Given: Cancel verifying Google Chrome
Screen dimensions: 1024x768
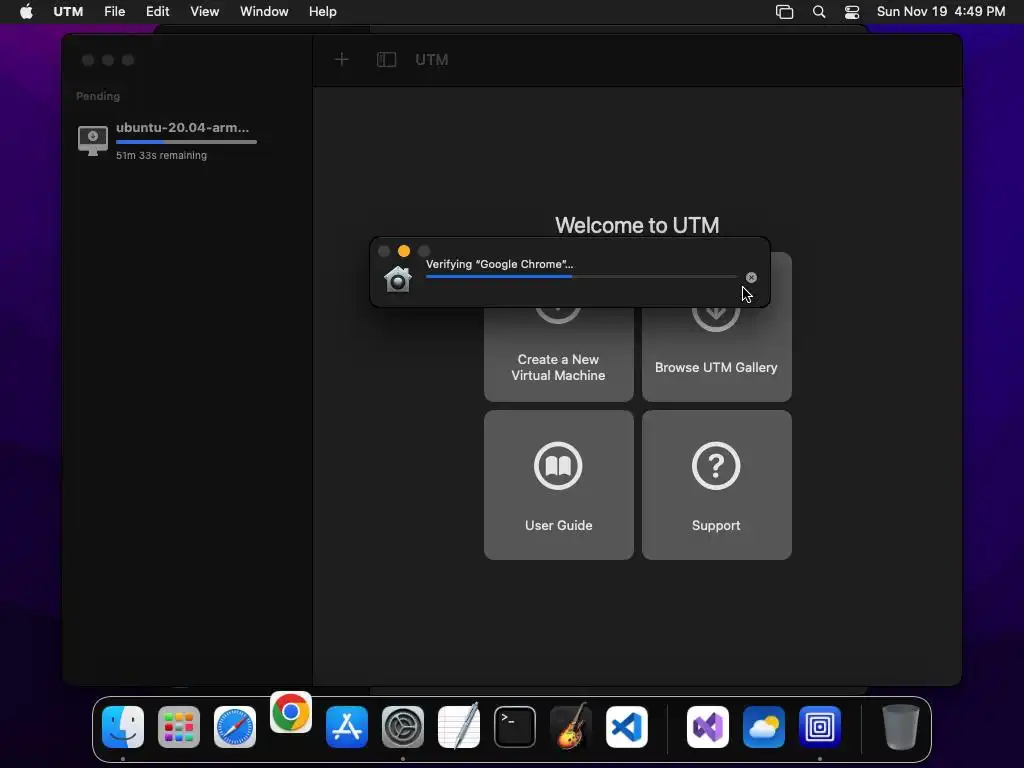Looking at the screenshot, I should (752, 278).
